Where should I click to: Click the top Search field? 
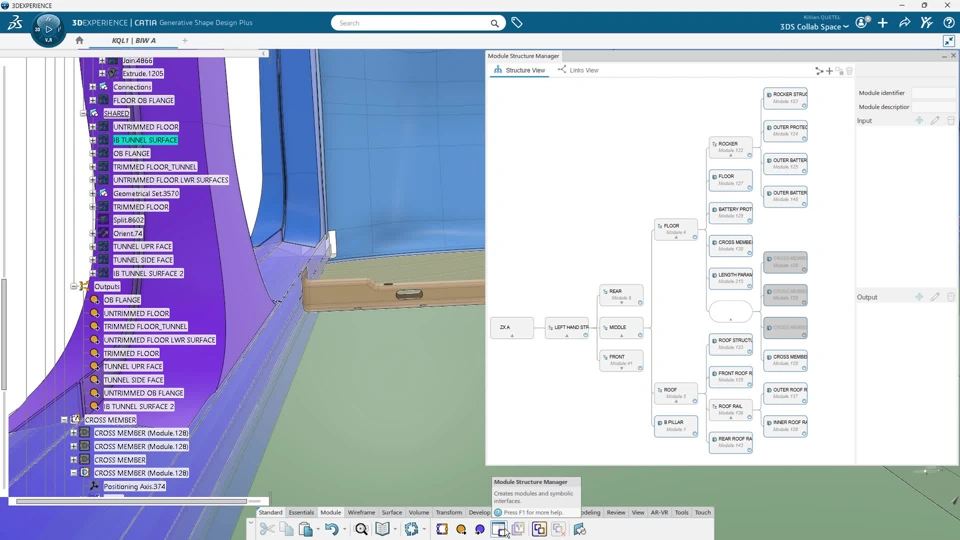[x=418, y=23]
